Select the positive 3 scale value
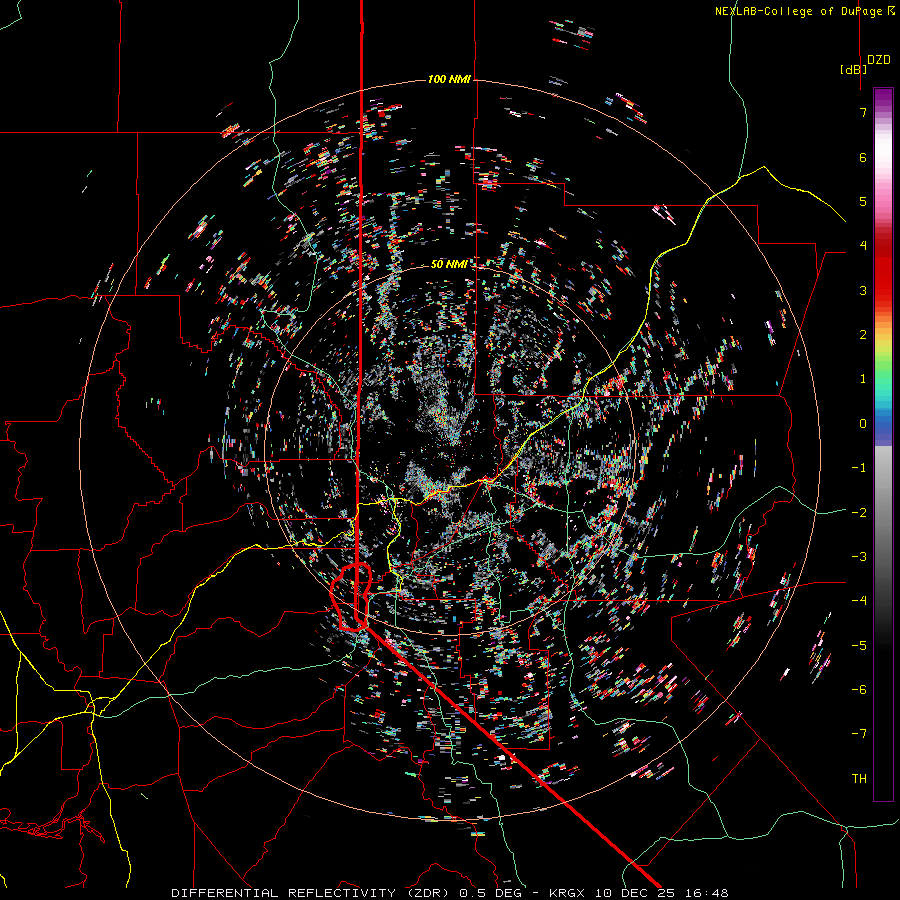This screenshot has width=900, height=900. [863, 290]
